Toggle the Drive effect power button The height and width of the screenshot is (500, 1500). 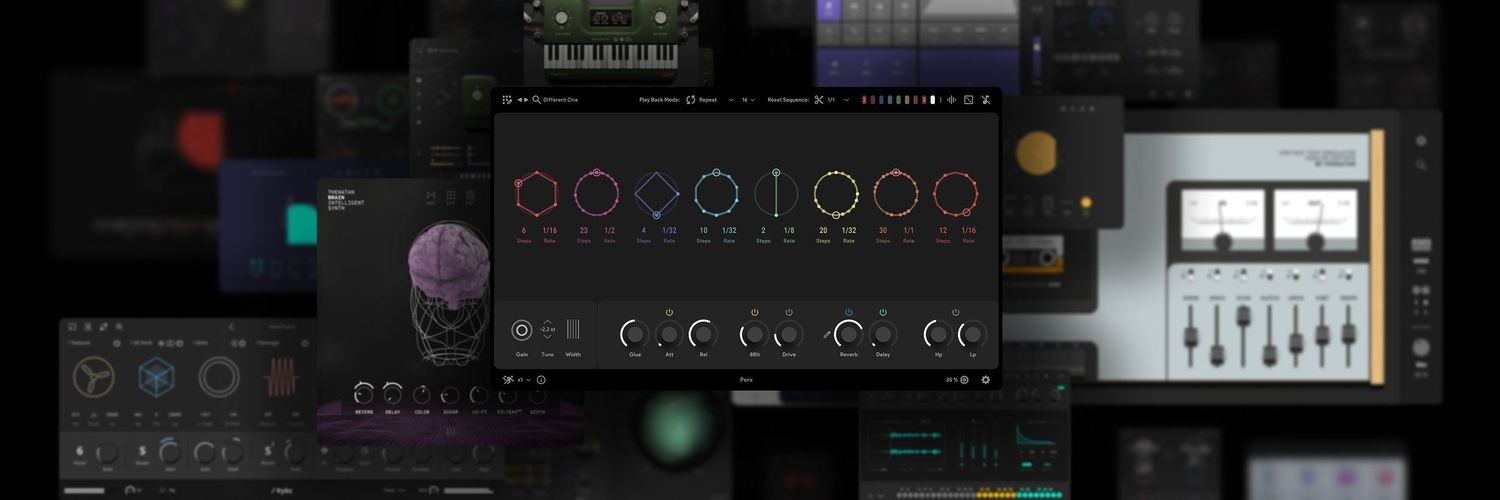click(789, 313)
